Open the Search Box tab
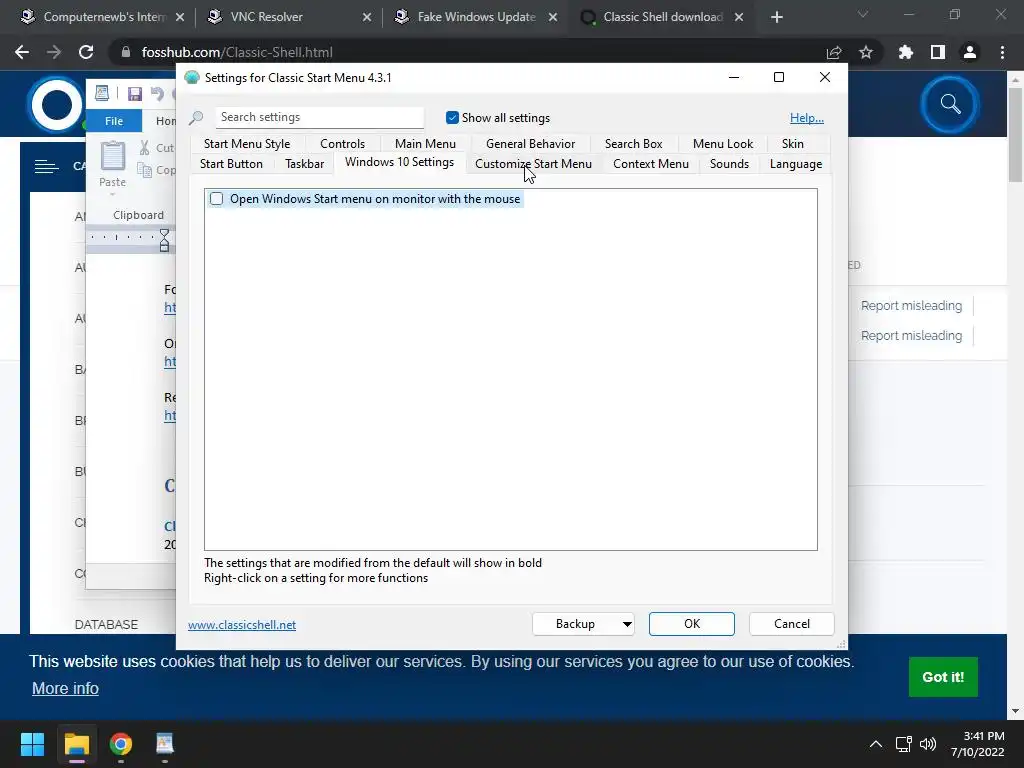This screenshot has width=1024, height=768. pos(633,144)
